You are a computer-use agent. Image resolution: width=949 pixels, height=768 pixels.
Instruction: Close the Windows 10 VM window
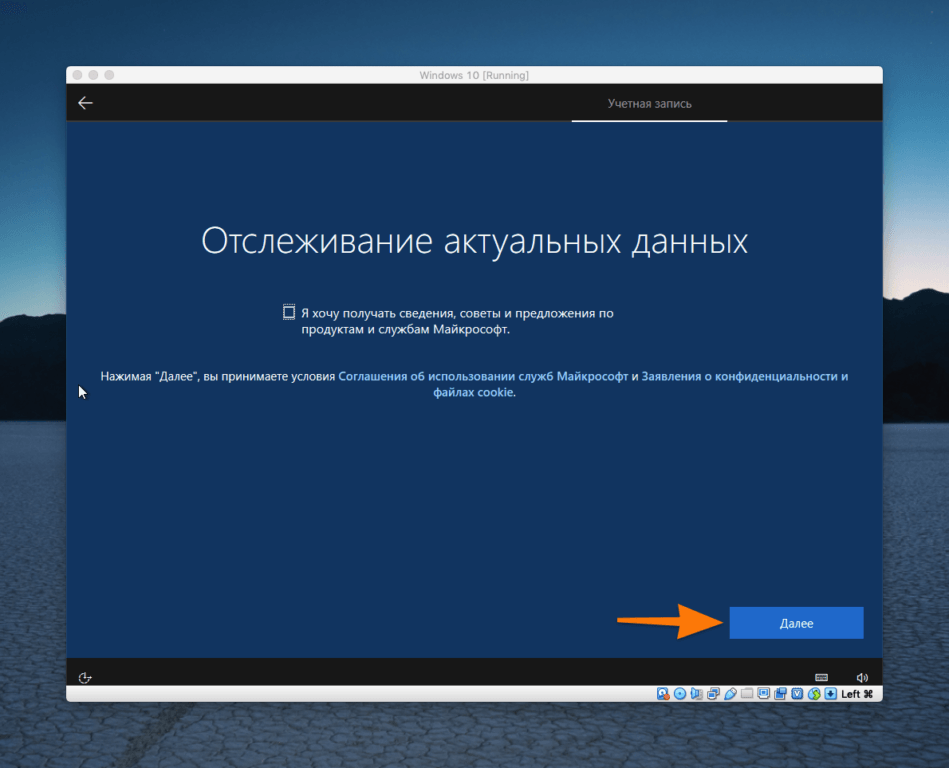click(x=77, y=75)
